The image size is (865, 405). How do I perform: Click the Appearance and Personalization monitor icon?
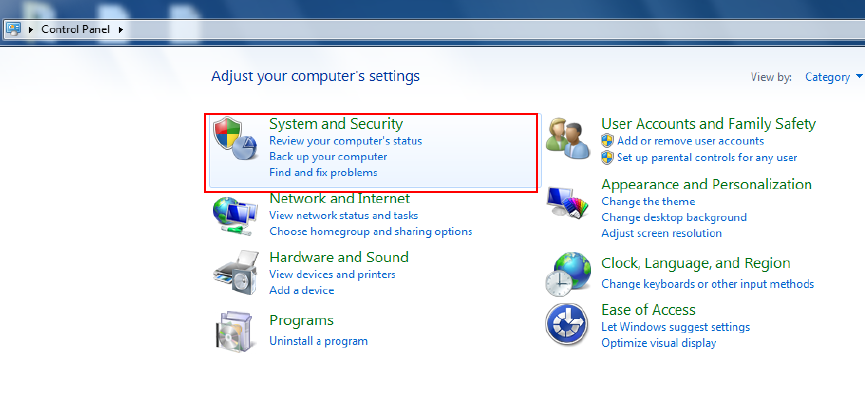(x=567, y=204)
